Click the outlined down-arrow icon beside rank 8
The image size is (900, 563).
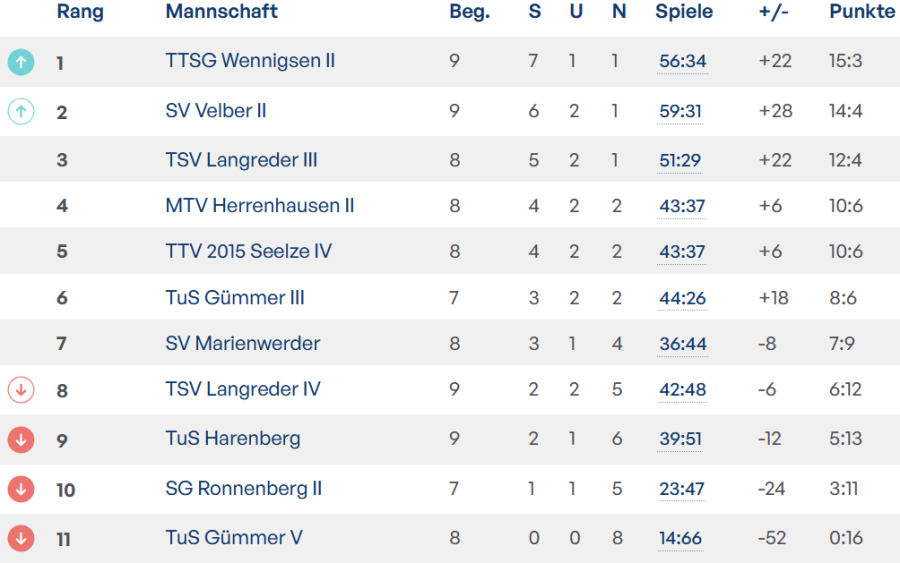[21, 389]
